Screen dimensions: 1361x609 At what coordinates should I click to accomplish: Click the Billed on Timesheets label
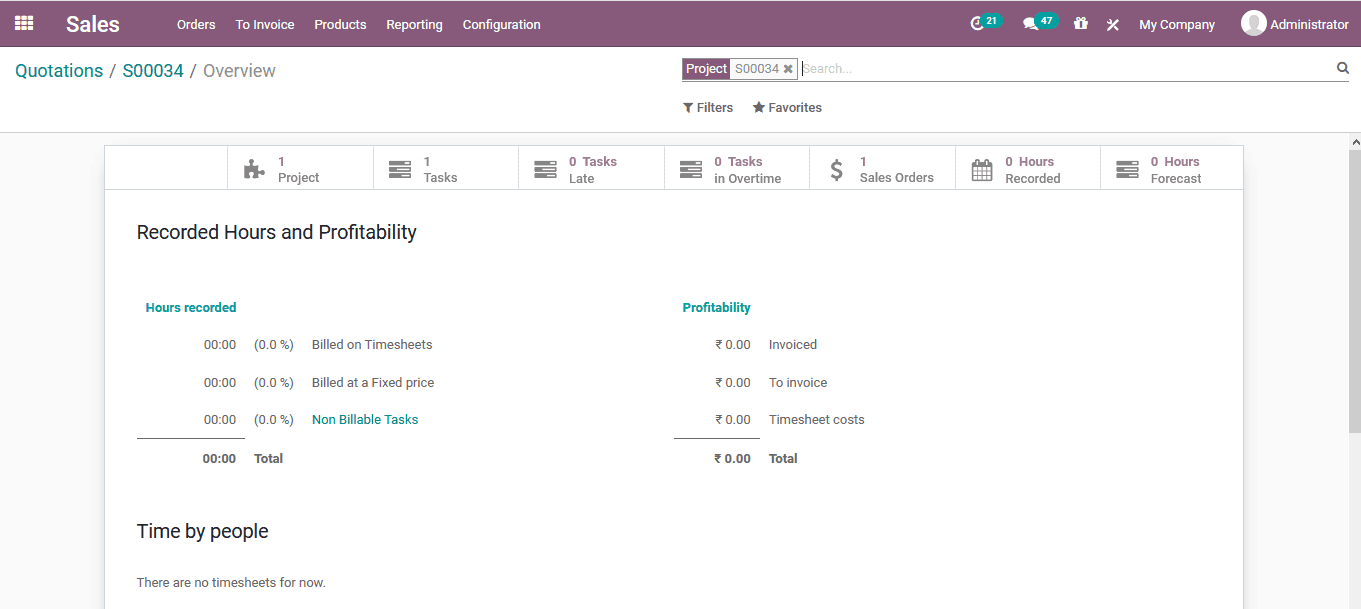pyautogui.click(x=372, y=344)
